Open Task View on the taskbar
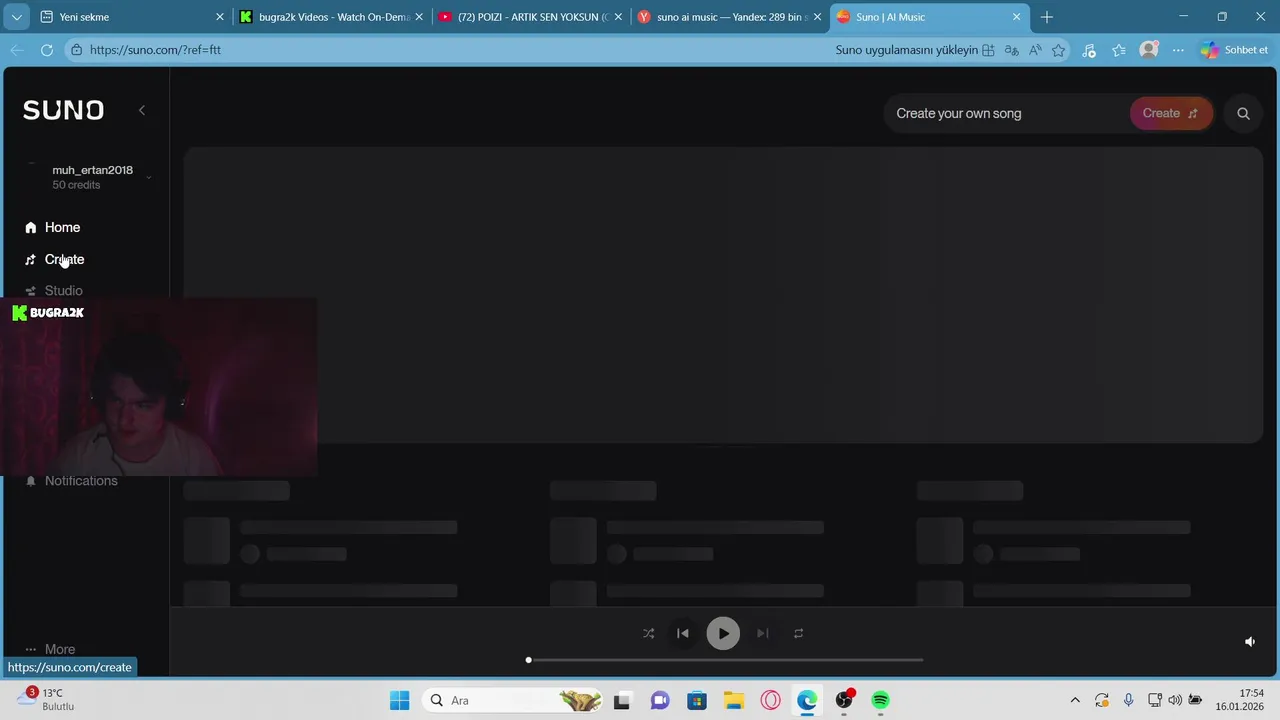 click(622, 700)
